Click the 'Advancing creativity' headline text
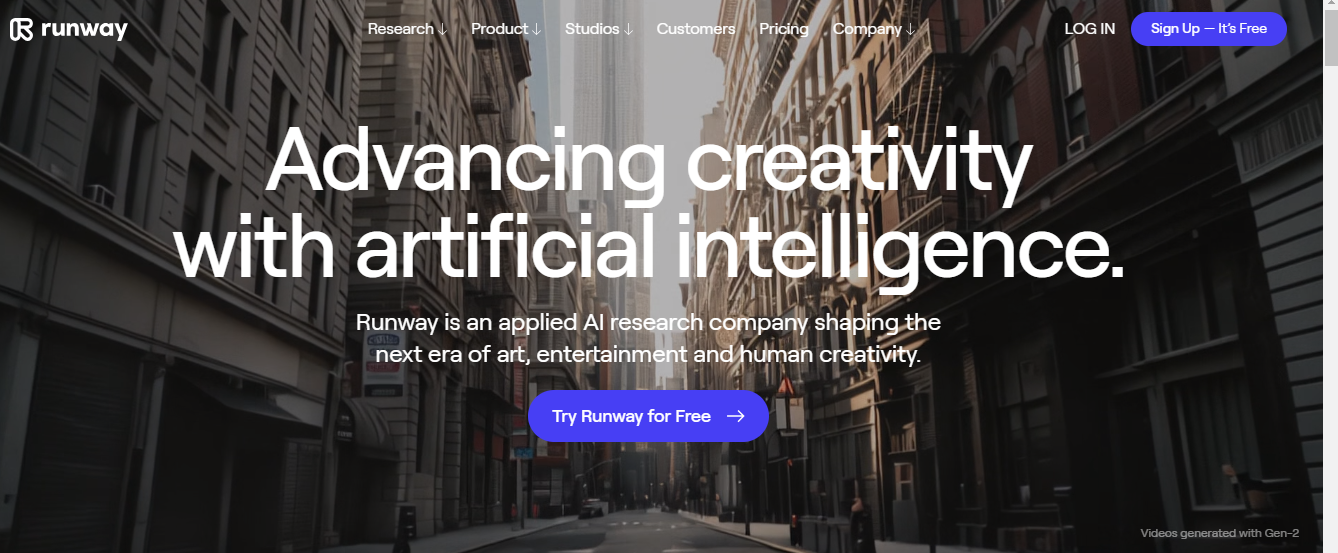 648,162
